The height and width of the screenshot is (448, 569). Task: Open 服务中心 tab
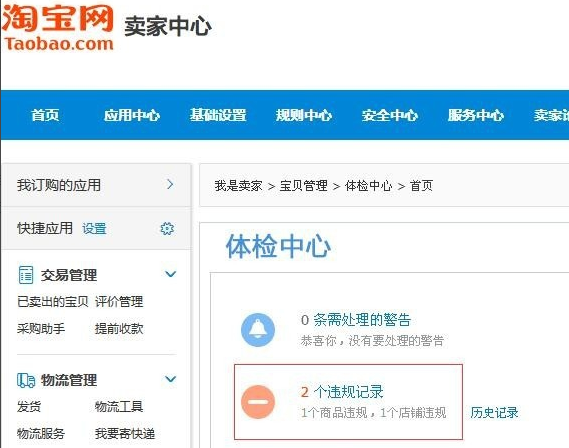tap(476, 115)
